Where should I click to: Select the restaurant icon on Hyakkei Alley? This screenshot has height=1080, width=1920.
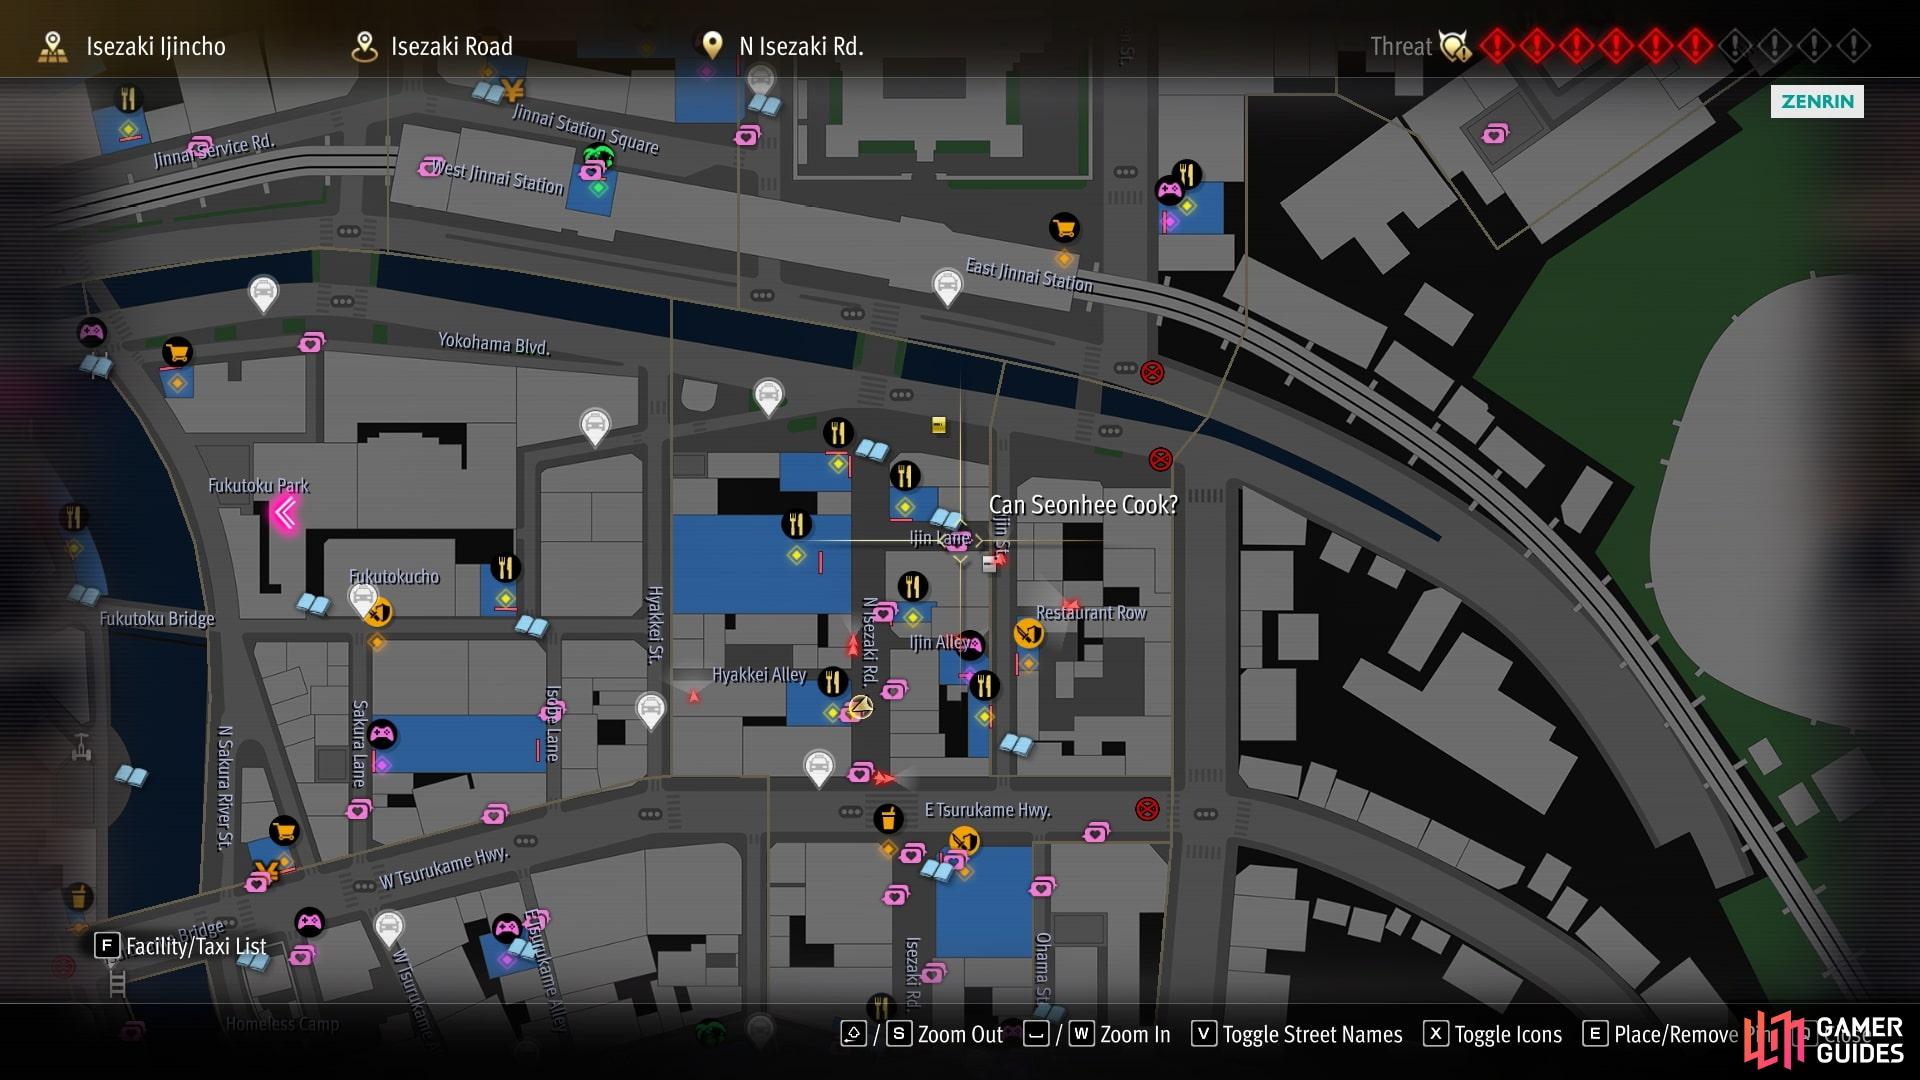[x=833, y=682]
